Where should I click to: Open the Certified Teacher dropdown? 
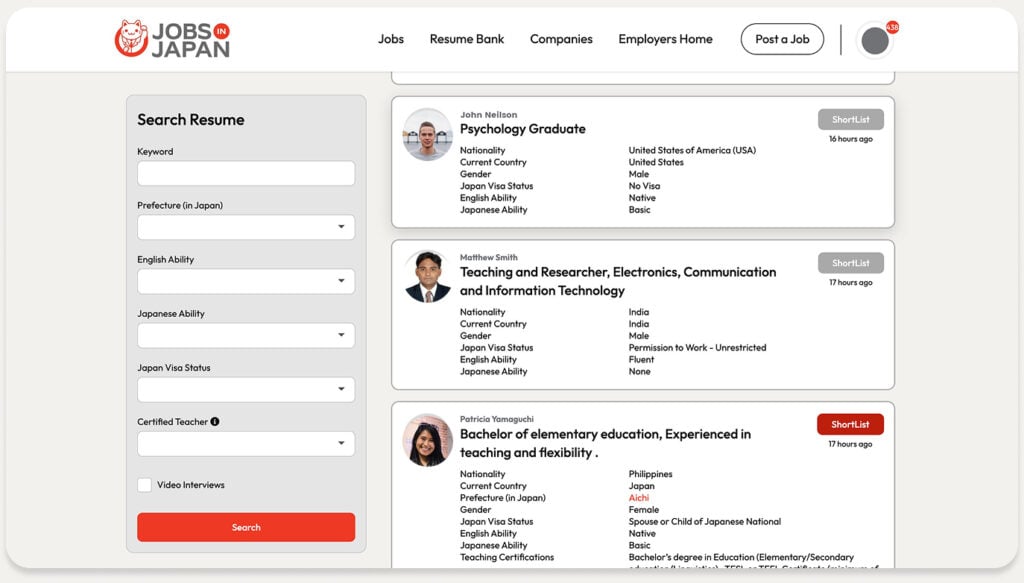pos(246,444)
